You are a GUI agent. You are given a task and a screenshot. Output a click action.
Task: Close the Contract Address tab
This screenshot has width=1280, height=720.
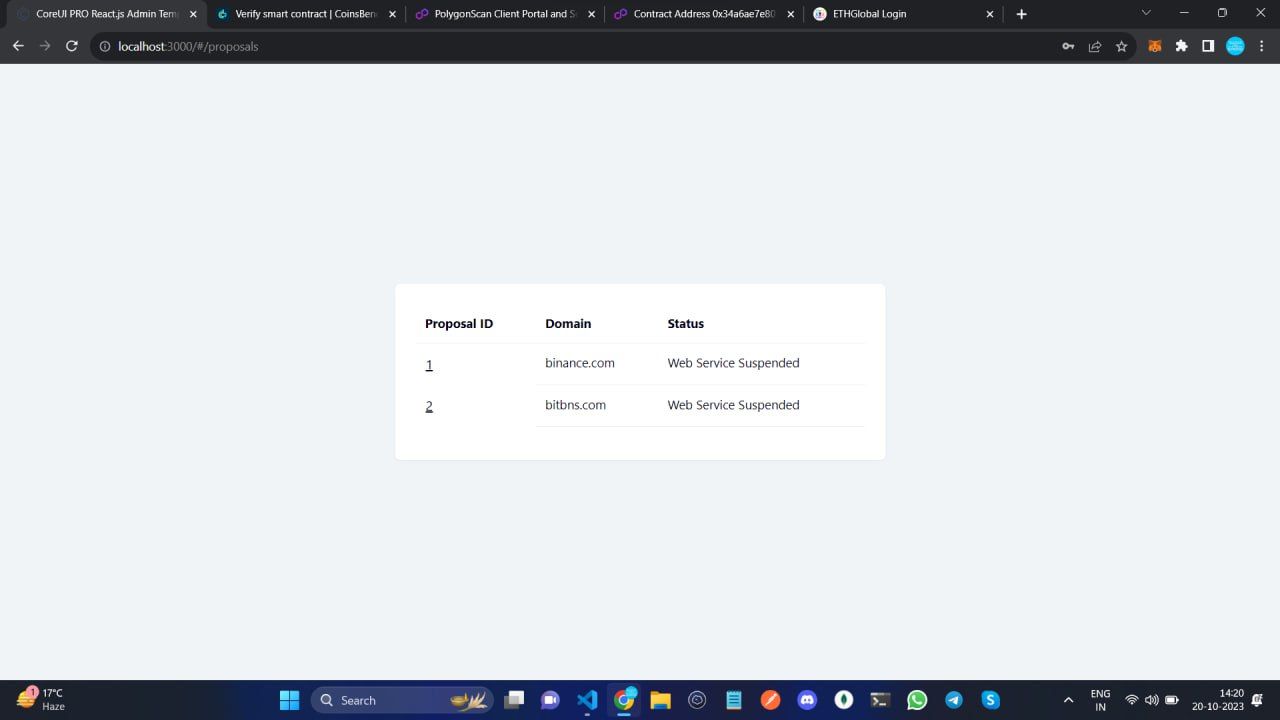791,15
